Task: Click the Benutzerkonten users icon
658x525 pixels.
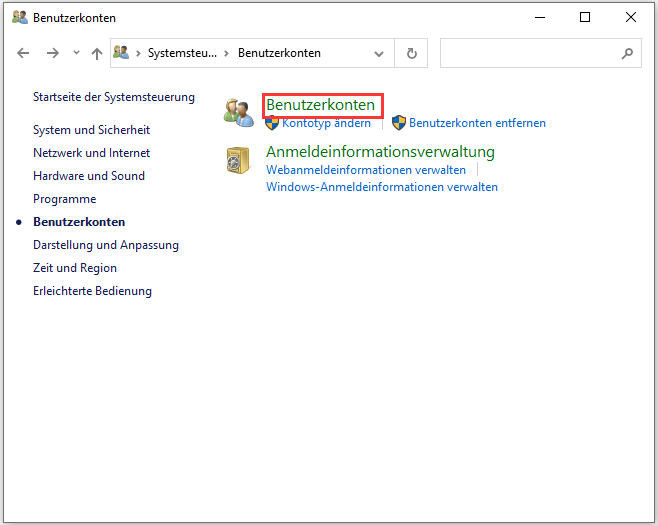Action: tap(239, 112)
